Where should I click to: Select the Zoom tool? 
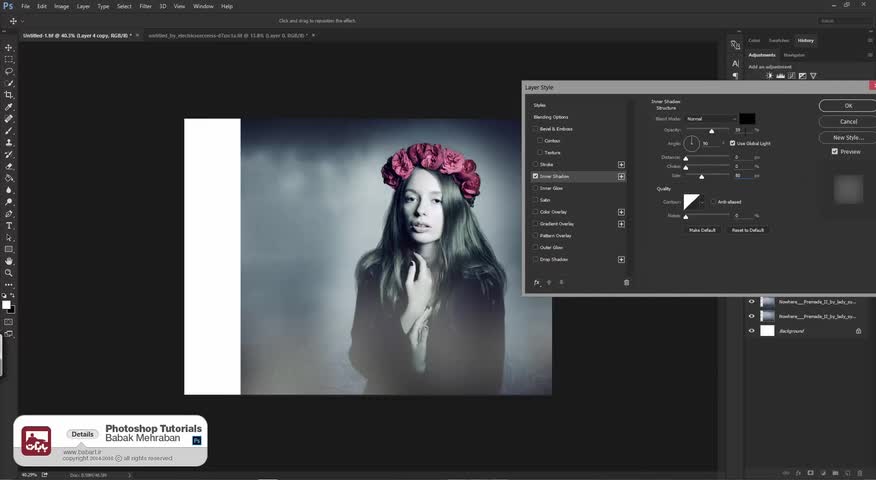(9, 273)
